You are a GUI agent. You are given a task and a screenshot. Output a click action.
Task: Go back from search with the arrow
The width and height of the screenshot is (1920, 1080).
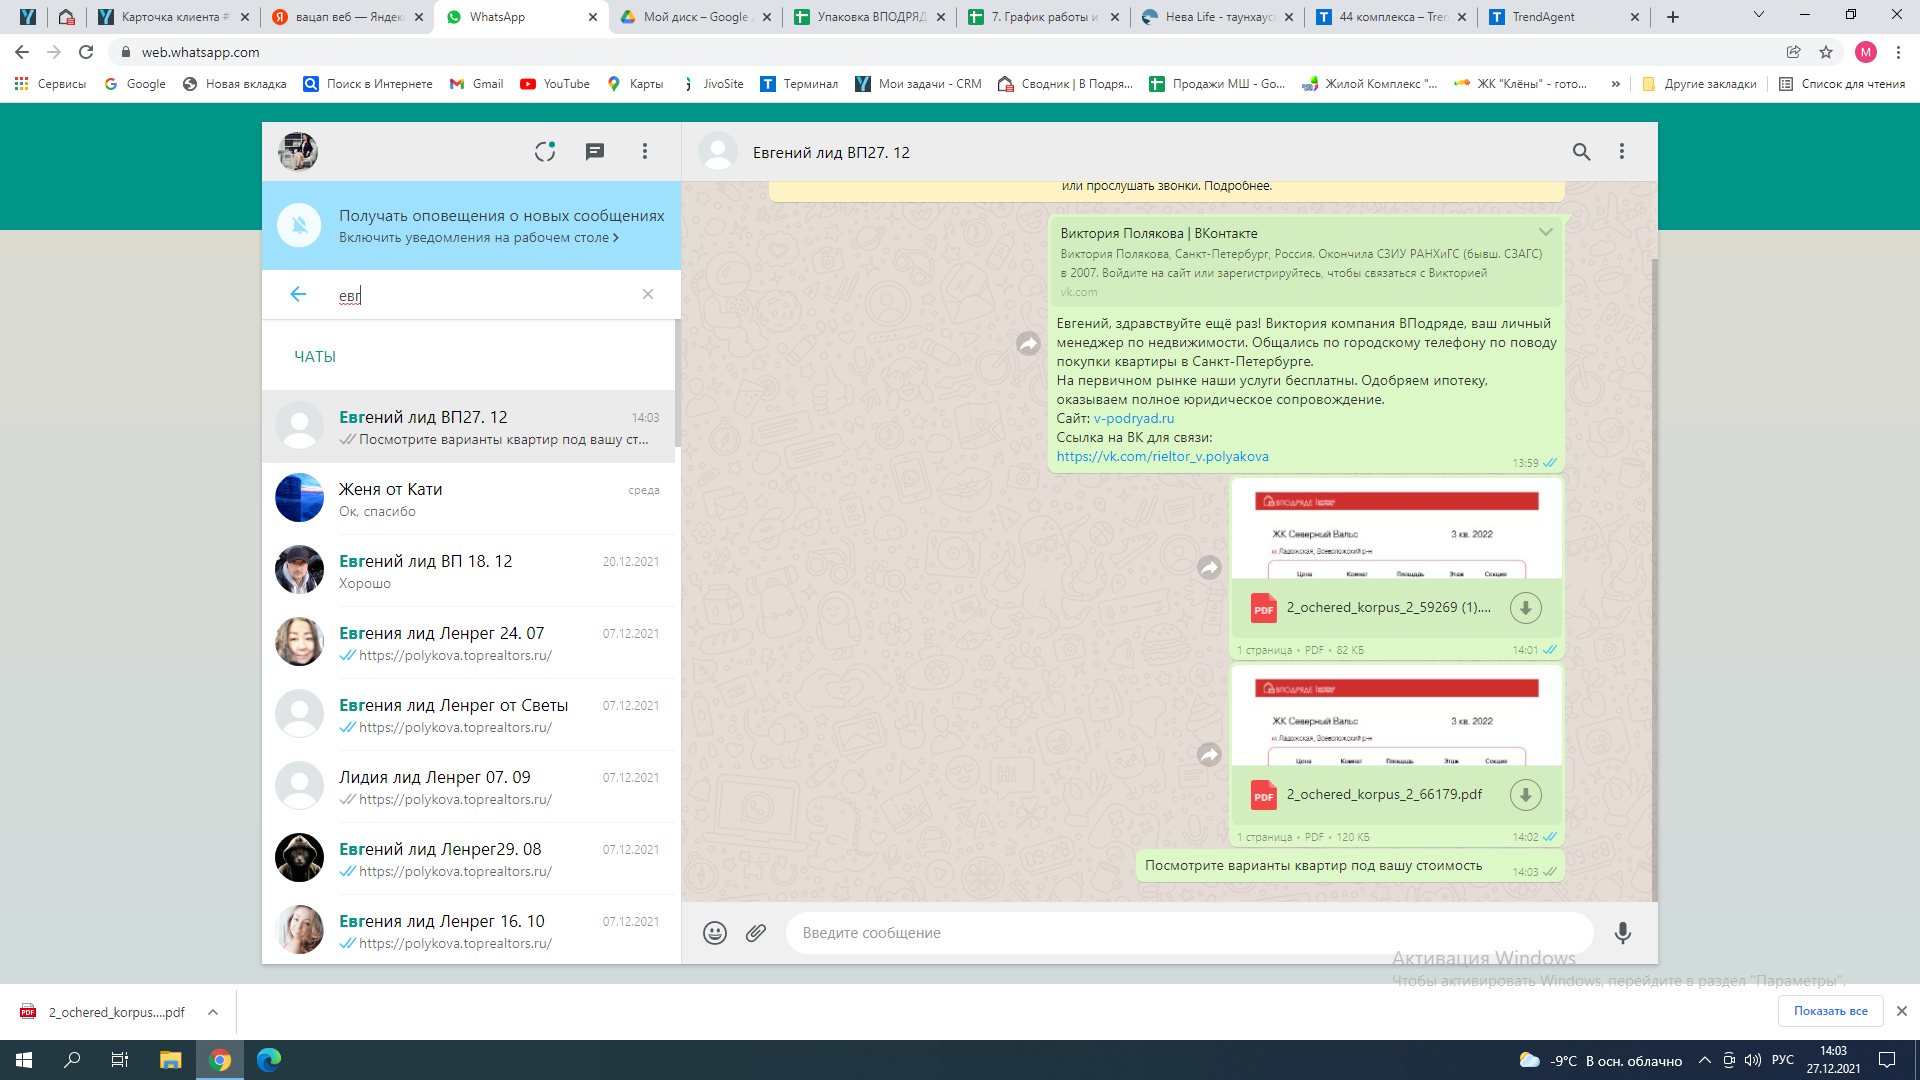(x=298, y=294)
